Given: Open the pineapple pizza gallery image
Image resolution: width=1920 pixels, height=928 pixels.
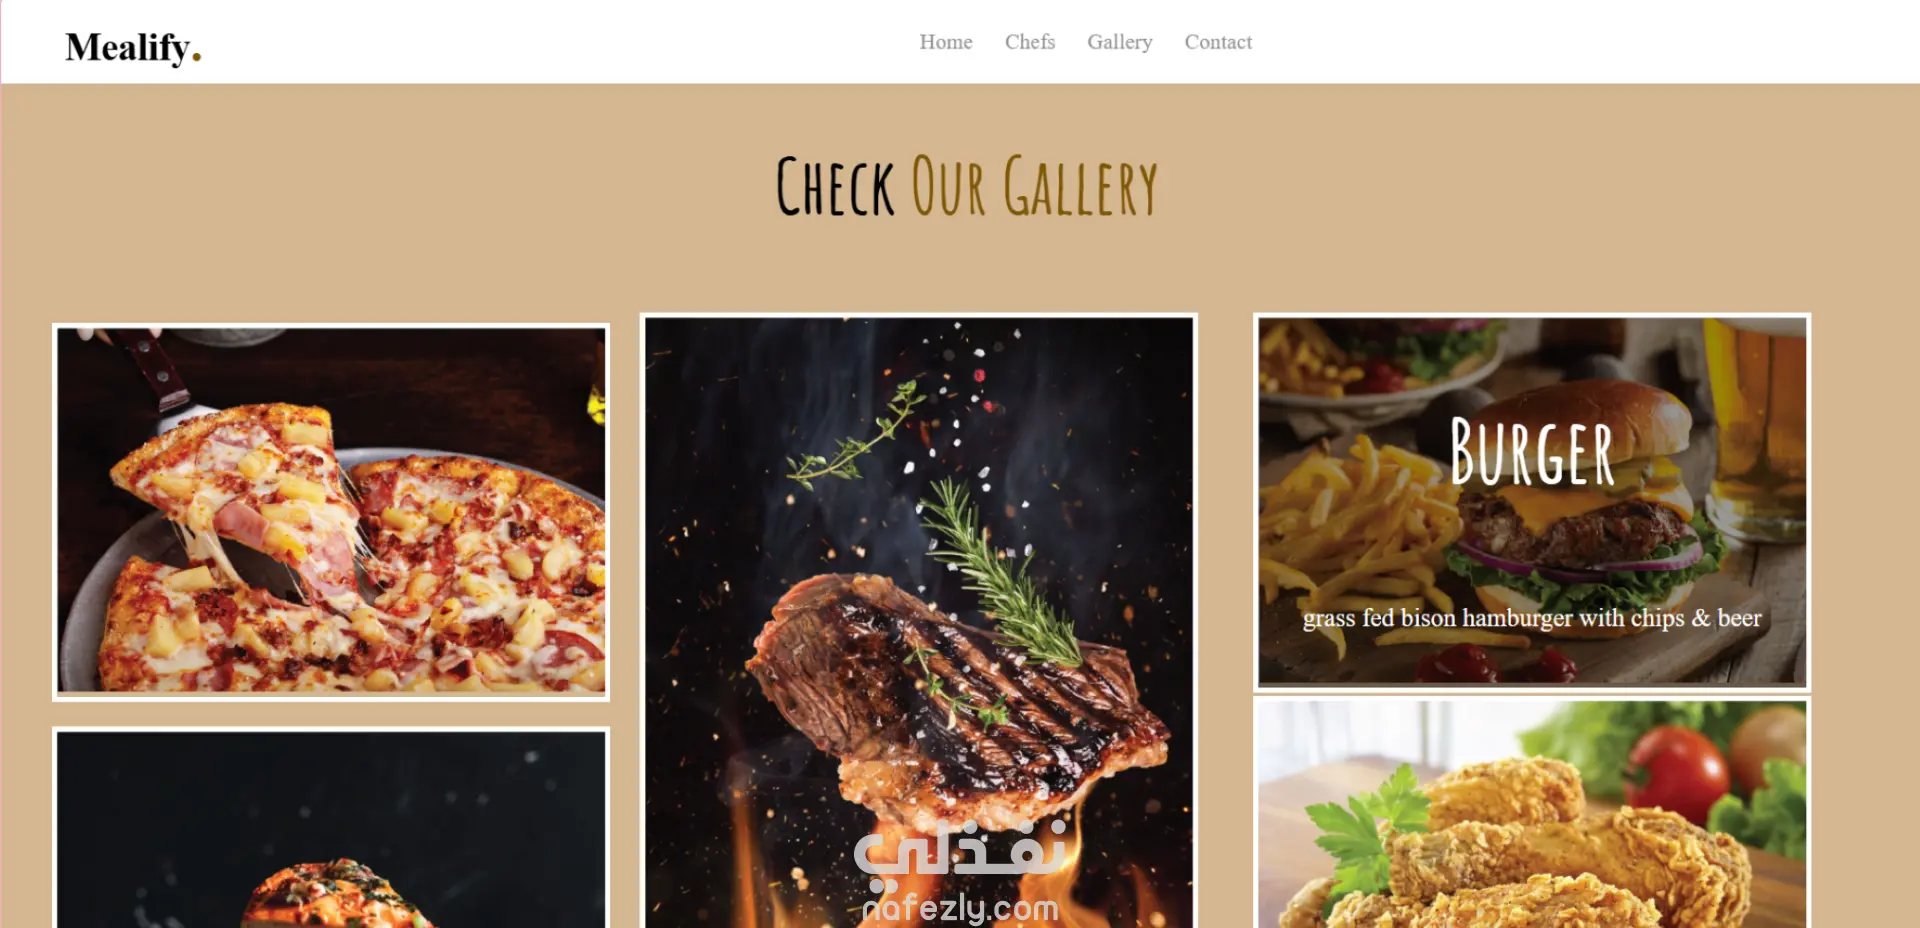Looking at the screenshot, I should [331, 511].
